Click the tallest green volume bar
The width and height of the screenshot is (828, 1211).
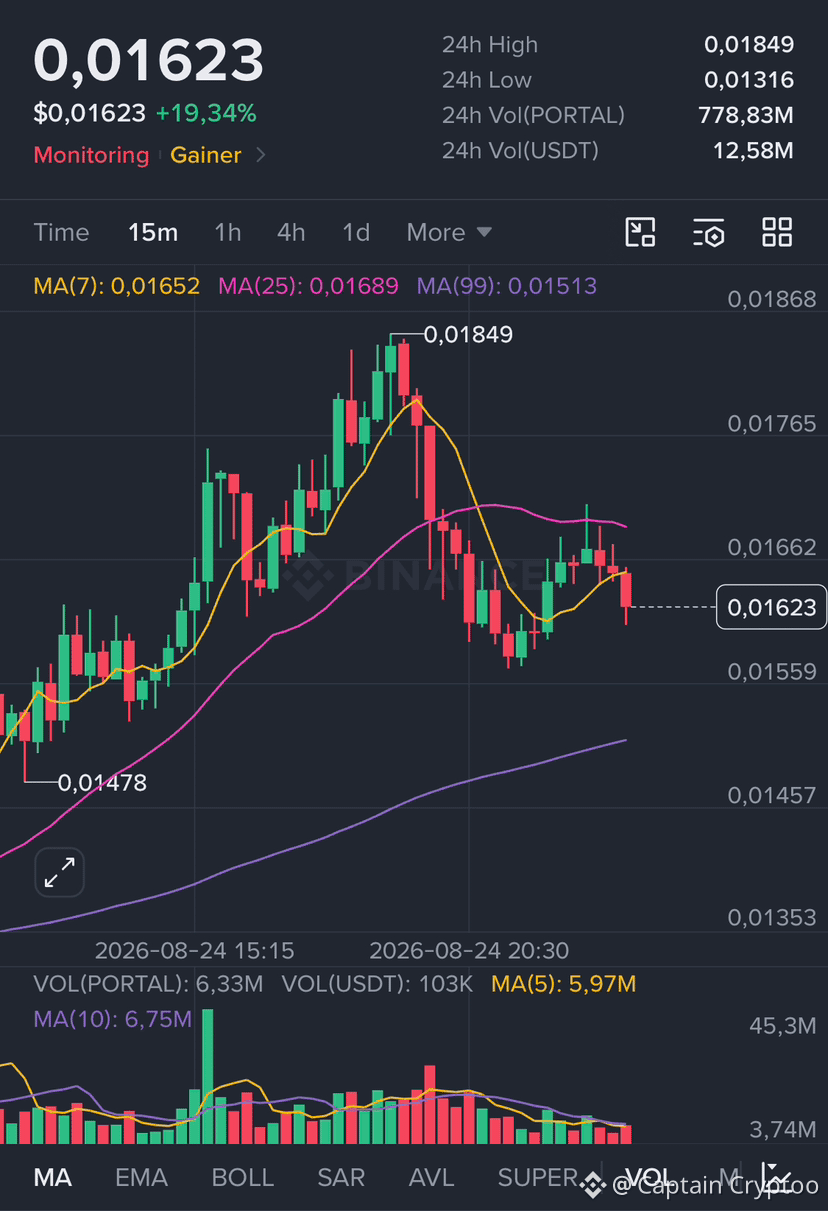tap(208, 1076)
